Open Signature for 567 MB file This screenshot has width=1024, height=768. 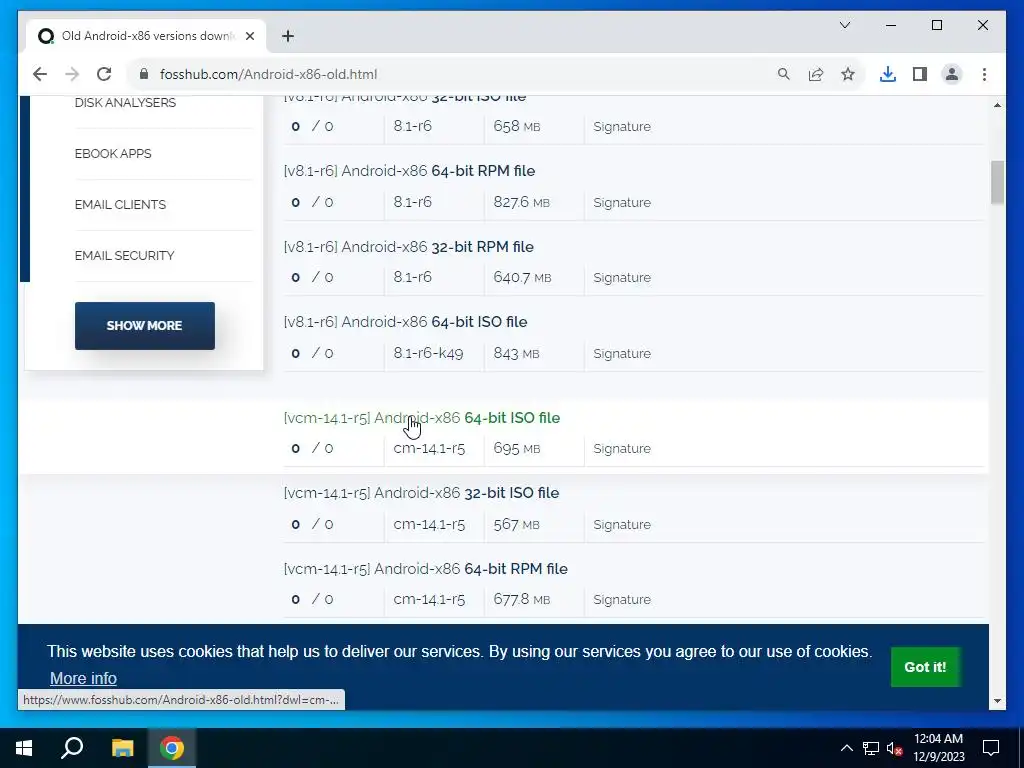pyautogui.click(x=622, y=524)
